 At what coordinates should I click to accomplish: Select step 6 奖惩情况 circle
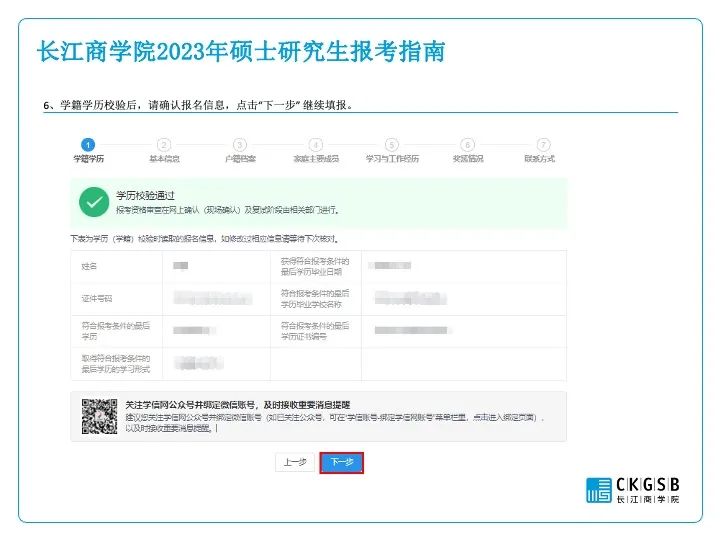pos(467,145)
